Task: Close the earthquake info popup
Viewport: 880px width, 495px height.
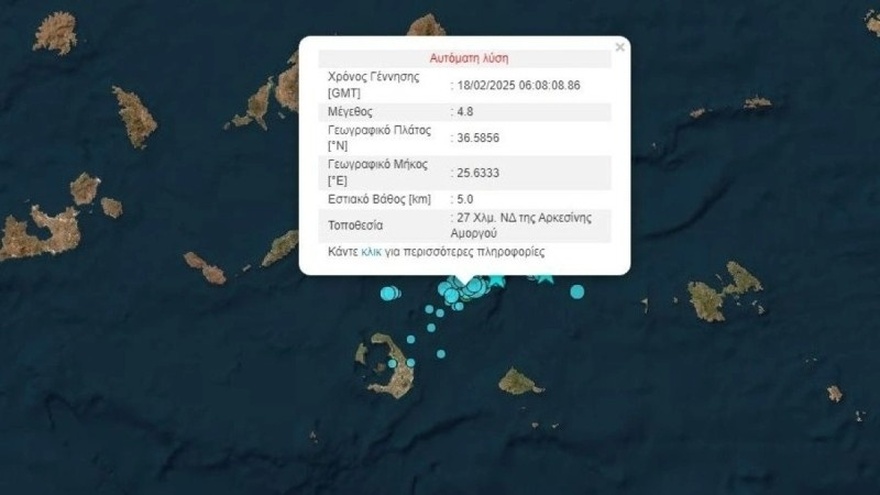Action: pos(620,47)
